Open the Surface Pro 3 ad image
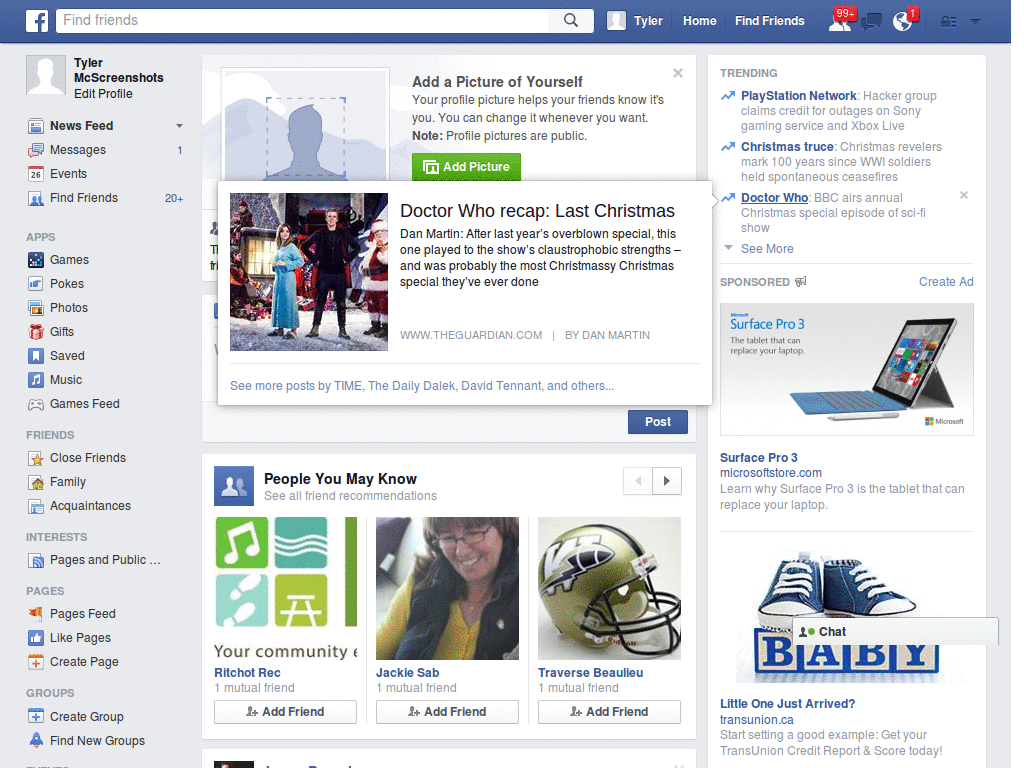 846,369
